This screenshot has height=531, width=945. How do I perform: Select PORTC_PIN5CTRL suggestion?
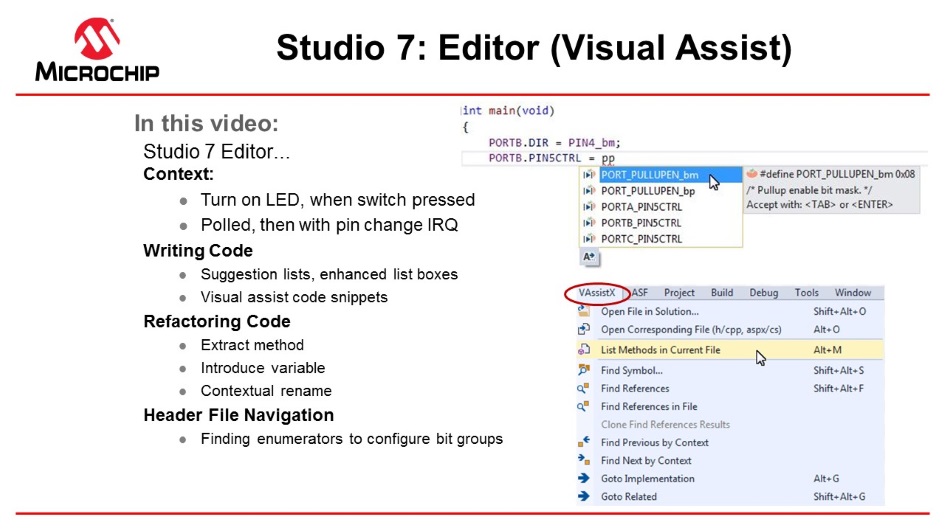661,239
